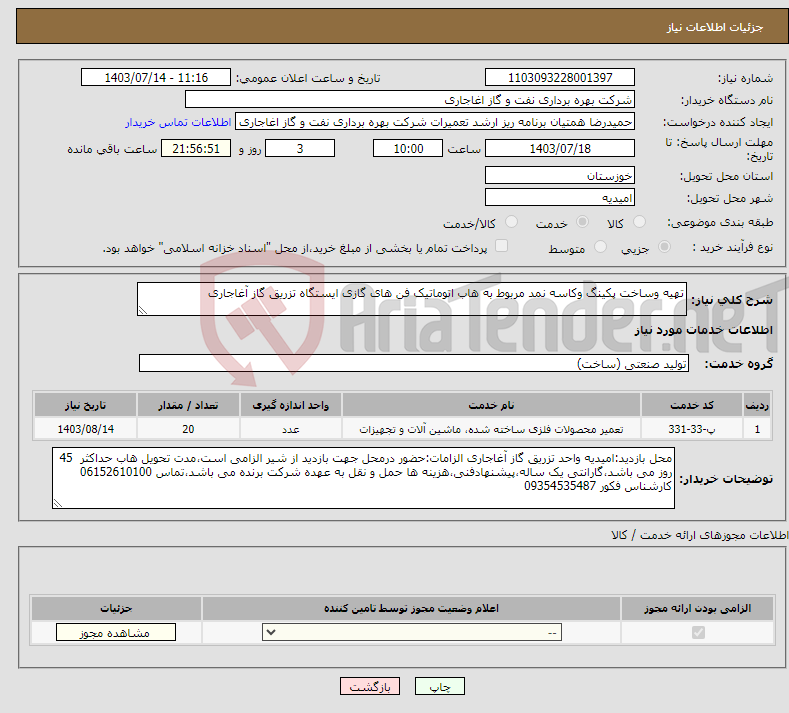Select the خدمت radio button
Image resolution: width=789 pixels, height=713 pixels.
click(x=582, y=222)
